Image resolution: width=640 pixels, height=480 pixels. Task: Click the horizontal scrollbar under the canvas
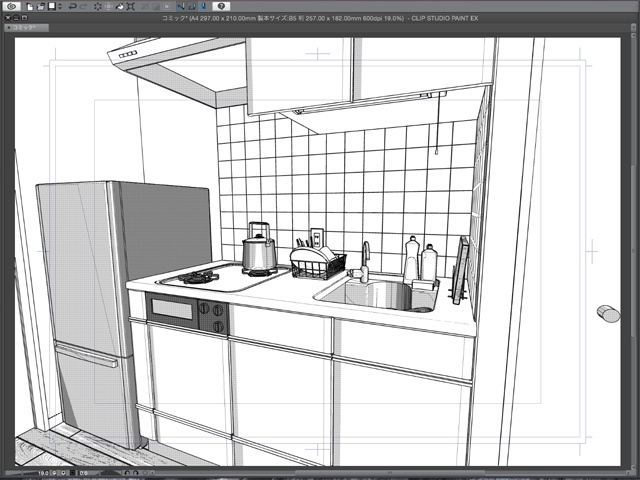(x=388, y=473)
